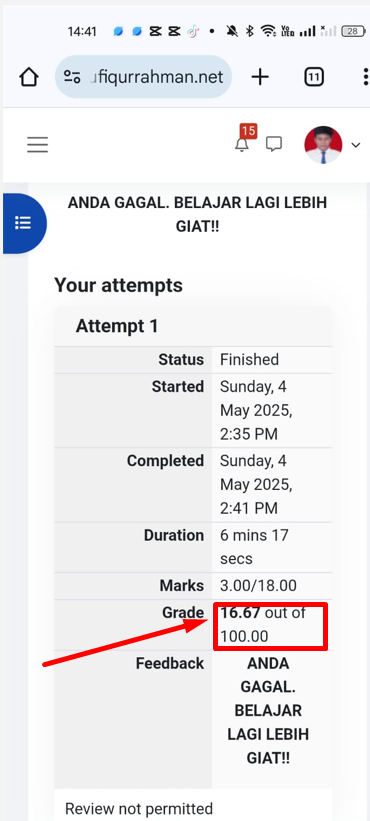Tap the Marks 3.00/18.00 value
Viewport: 370px width, 821px height.
[258, 585]
